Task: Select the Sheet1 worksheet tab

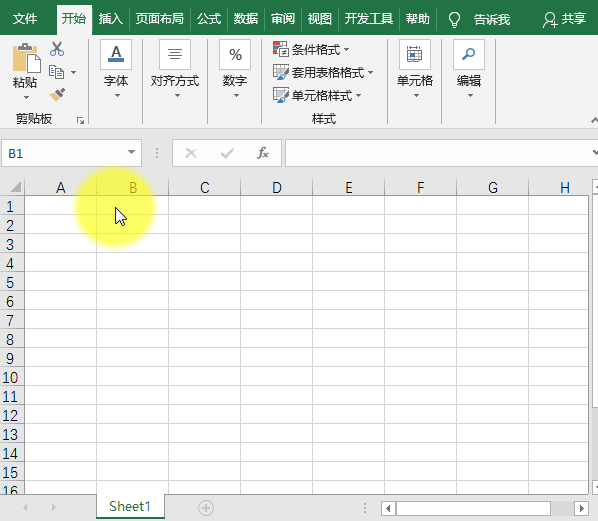Action: pyautogui.click(x=130, y=507)
